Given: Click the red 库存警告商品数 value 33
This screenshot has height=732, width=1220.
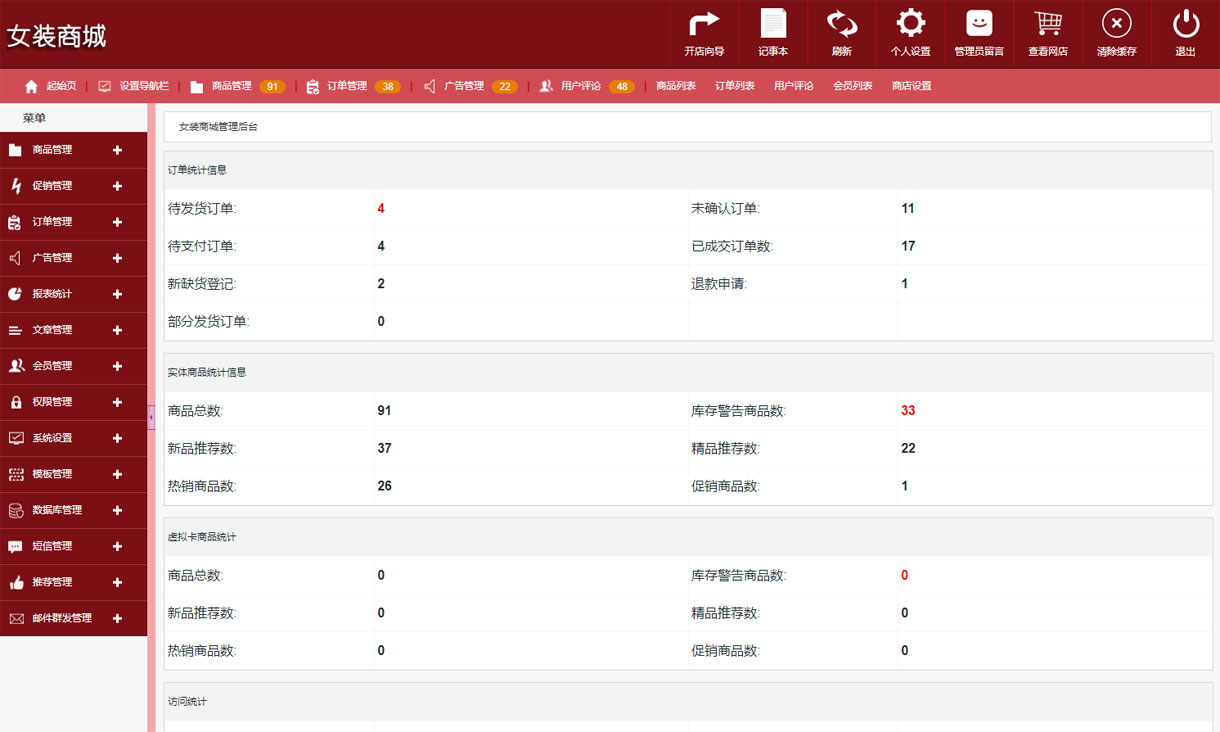Looking at the screenshot, I should click(908, 411).
